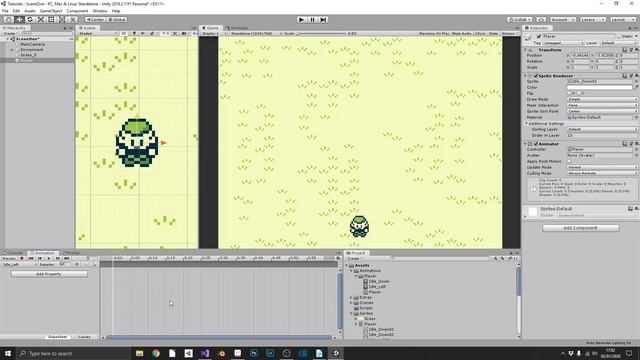Switch to the Animator tab
The image size is (640, 360).
click(238, 28)
